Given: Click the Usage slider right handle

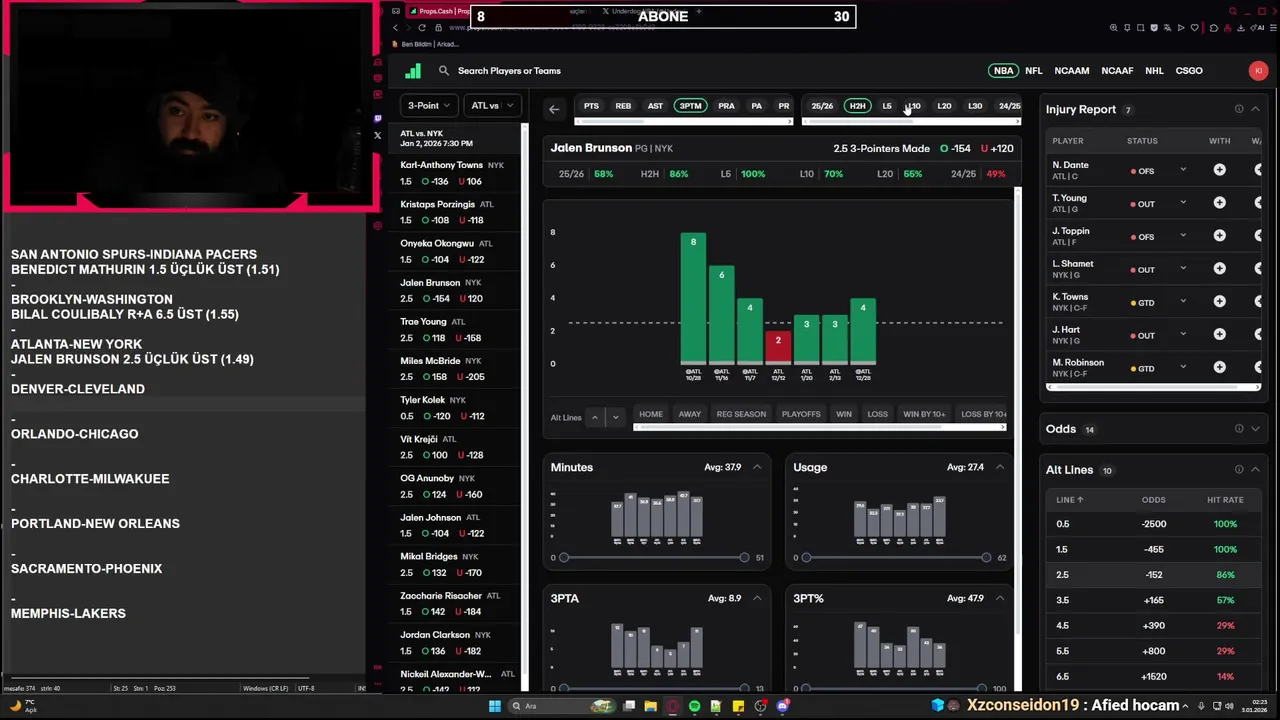Looking at the screenshot, I should [x=986, y=557].
